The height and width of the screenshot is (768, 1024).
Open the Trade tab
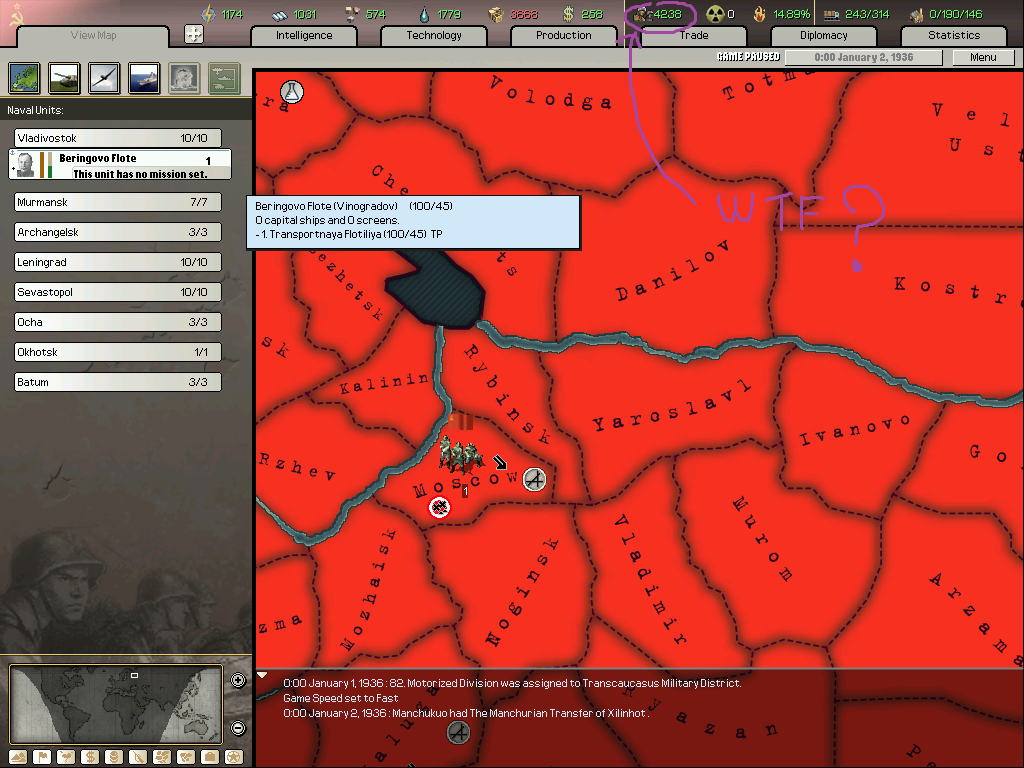click(x=694, y=36)
